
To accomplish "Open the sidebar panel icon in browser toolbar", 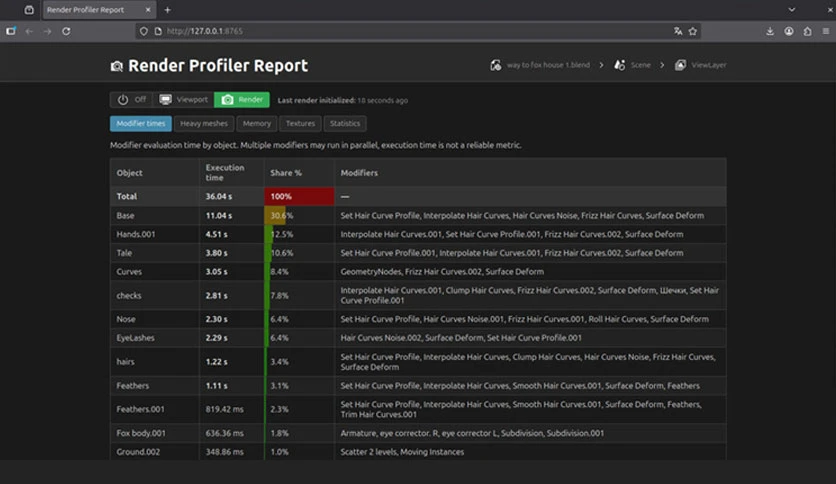I will (11, 31).
